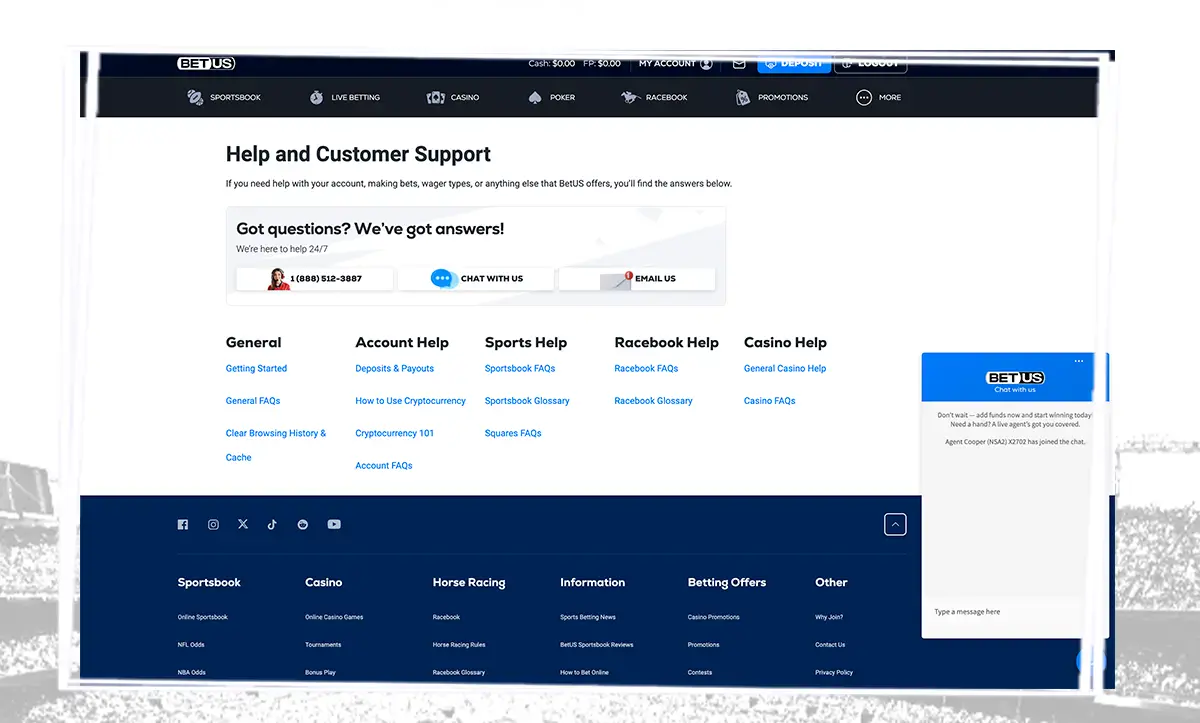
Task: Collapse the footer with the up-arrow chevron
Action: point(895,523)
